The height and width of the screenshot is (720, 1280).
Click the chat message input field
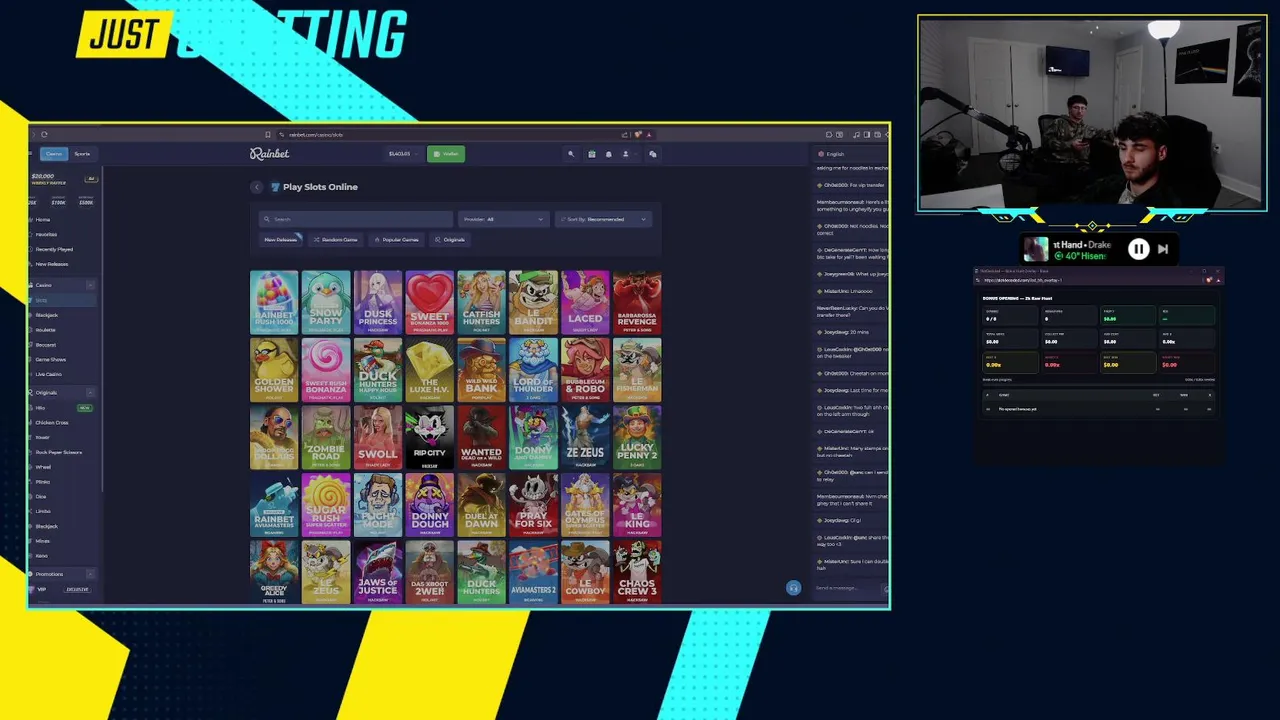[846, 588]
